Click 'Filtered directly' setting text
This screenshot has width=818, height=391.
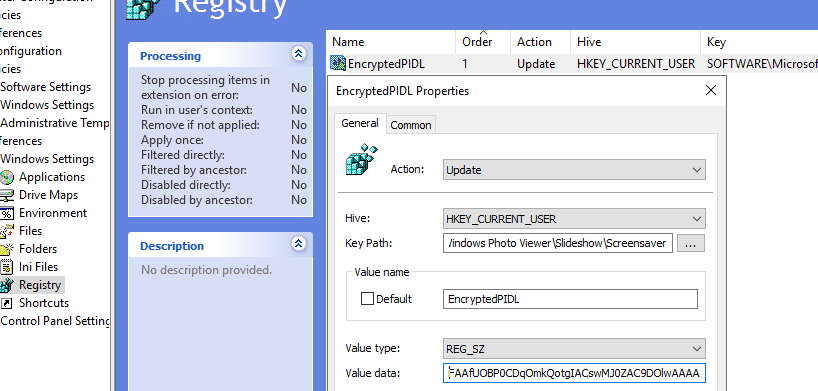(183, 155)
